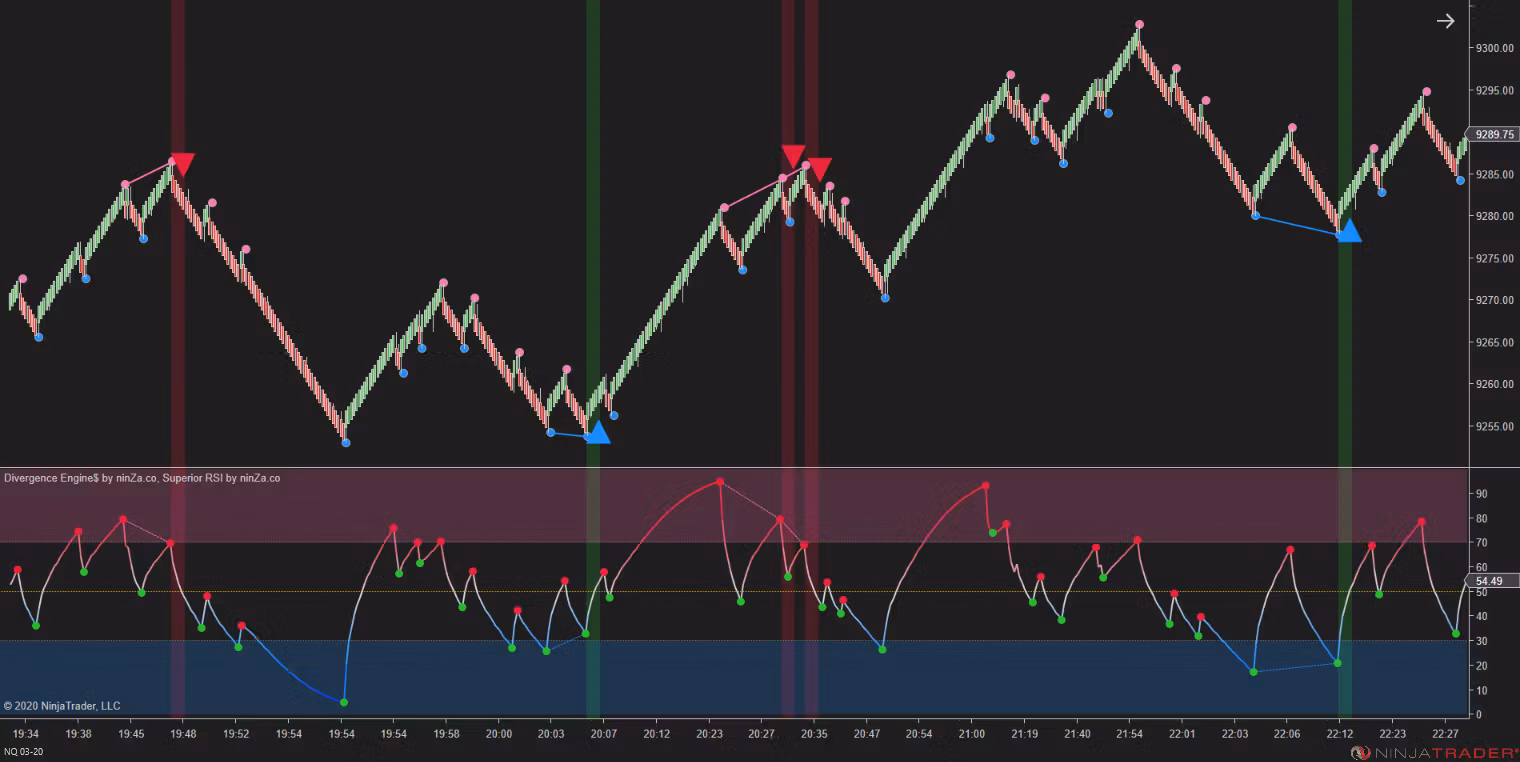Click the RSI lowest green dot near 19:54
This screenshot has width=1520, height=762.
pos(344,702)
